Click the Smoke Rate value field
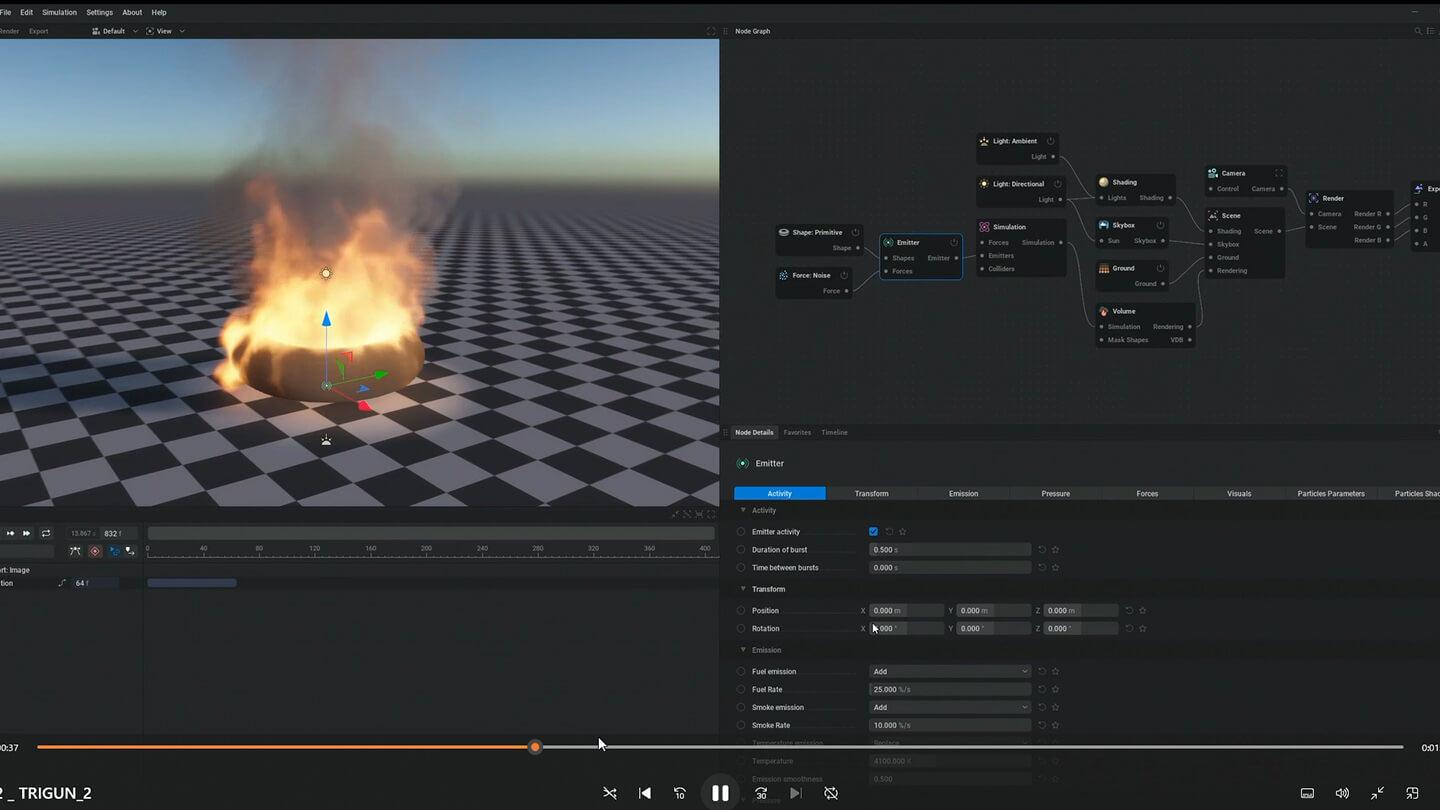 (950, 726)
